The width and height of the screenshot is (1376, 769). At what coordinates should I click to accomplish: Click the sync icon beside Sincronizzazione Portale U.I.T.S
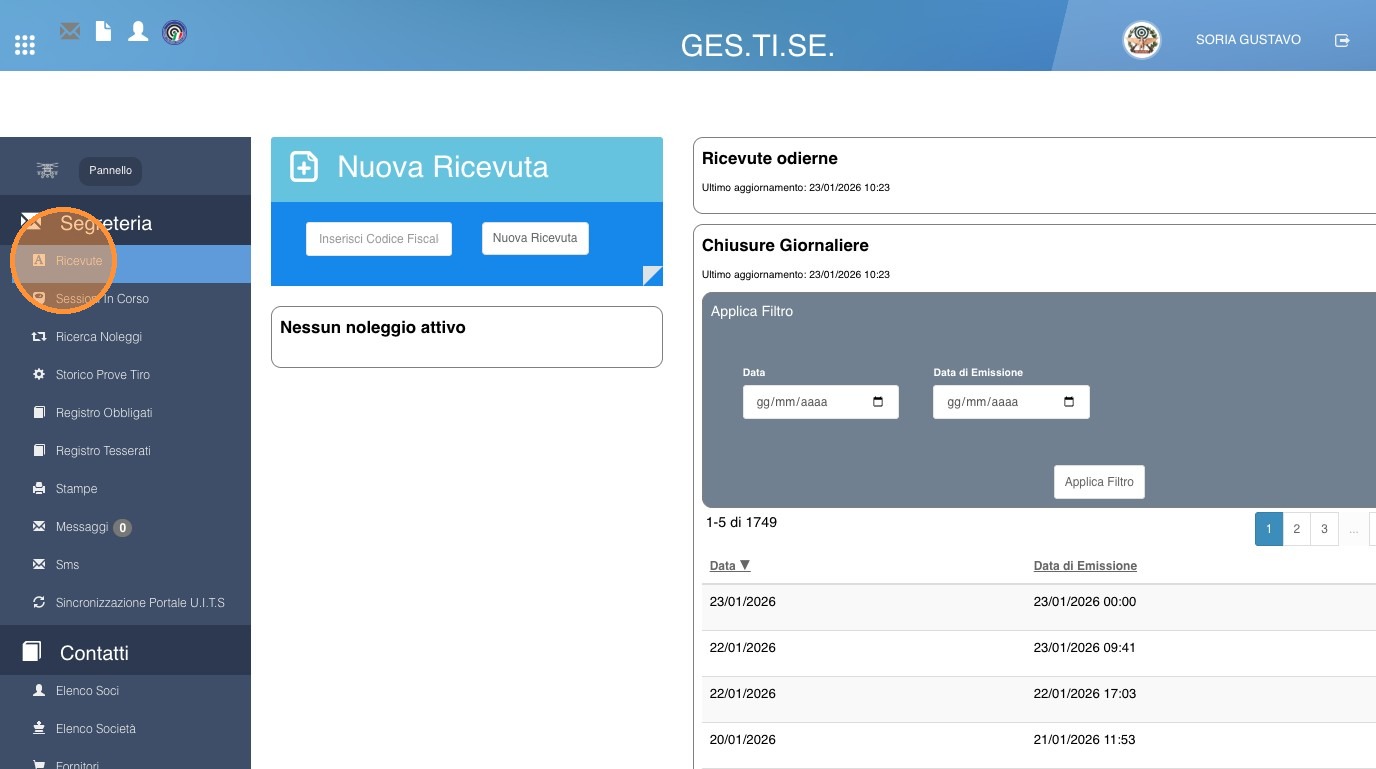click(x=39, y=603)
